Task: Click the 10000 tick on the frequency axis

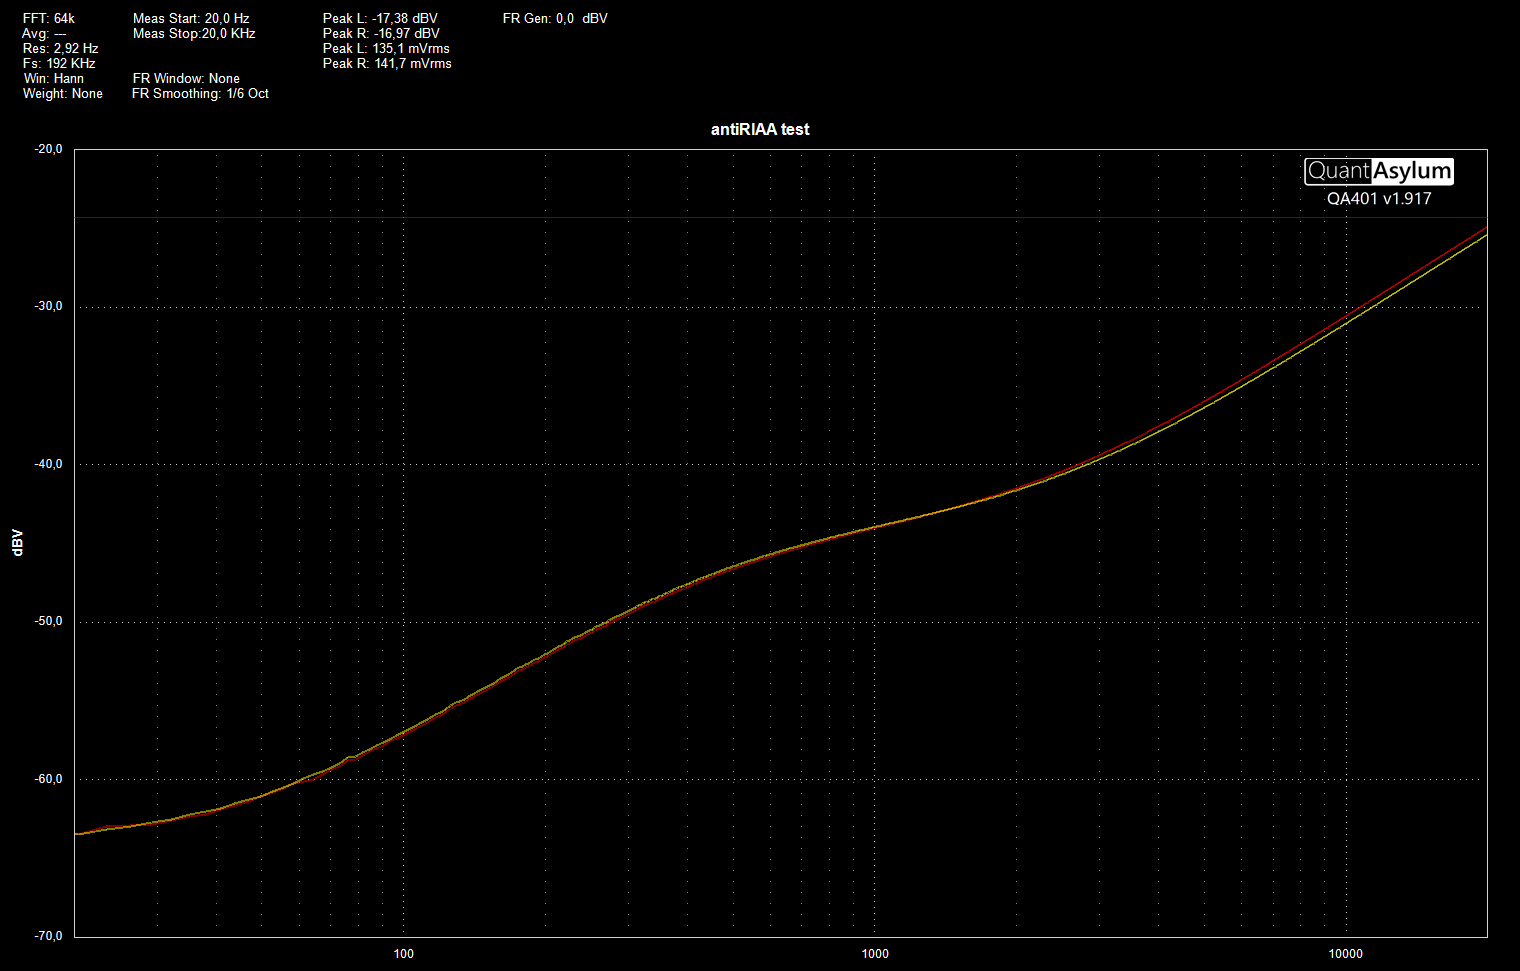Action: [1345, 953]
